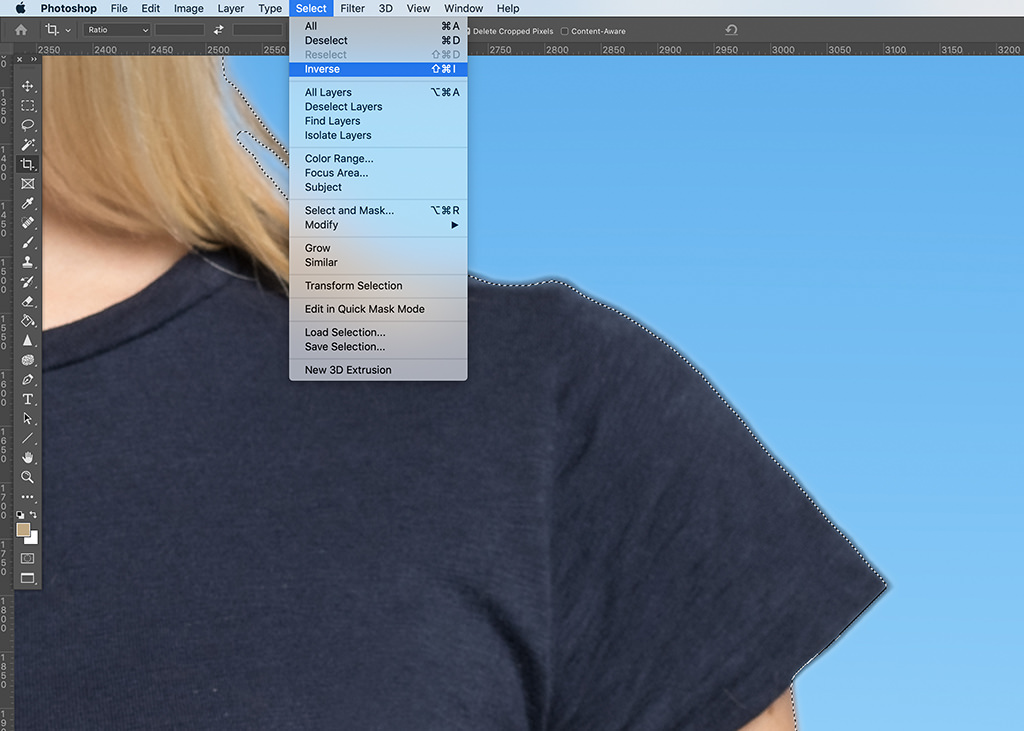
Task: Open Focus Area dialog
Action: tap(378, 173)
